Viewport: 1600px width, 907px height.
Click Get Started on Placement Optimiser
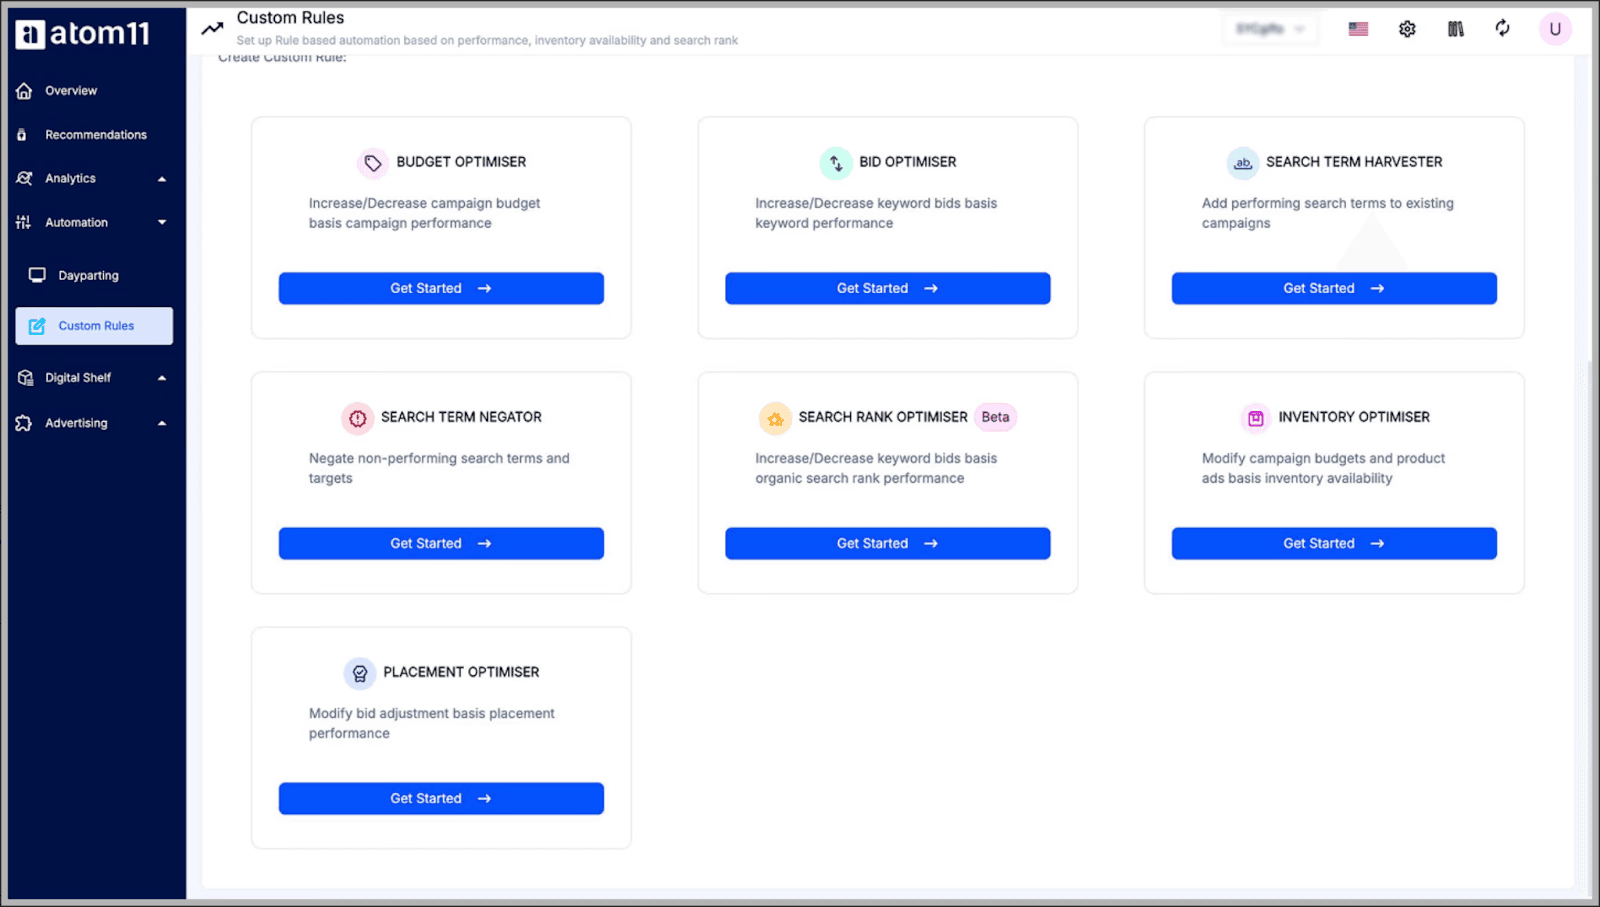point(440,798)
